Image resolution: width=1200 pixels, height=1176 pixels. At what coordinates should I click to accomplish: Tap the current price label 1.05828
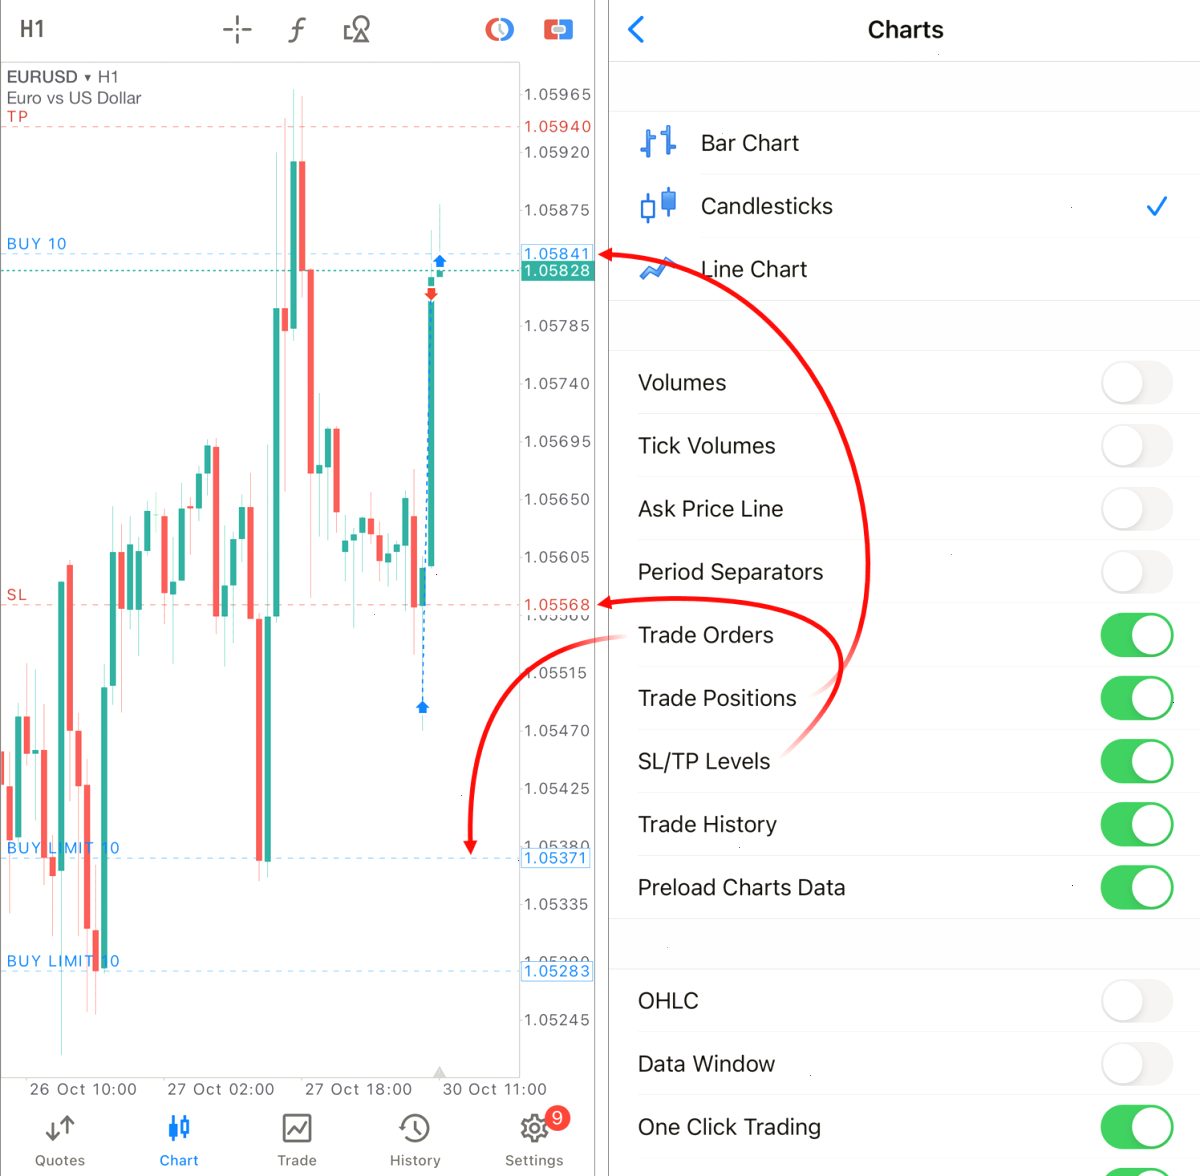point(557,271)
